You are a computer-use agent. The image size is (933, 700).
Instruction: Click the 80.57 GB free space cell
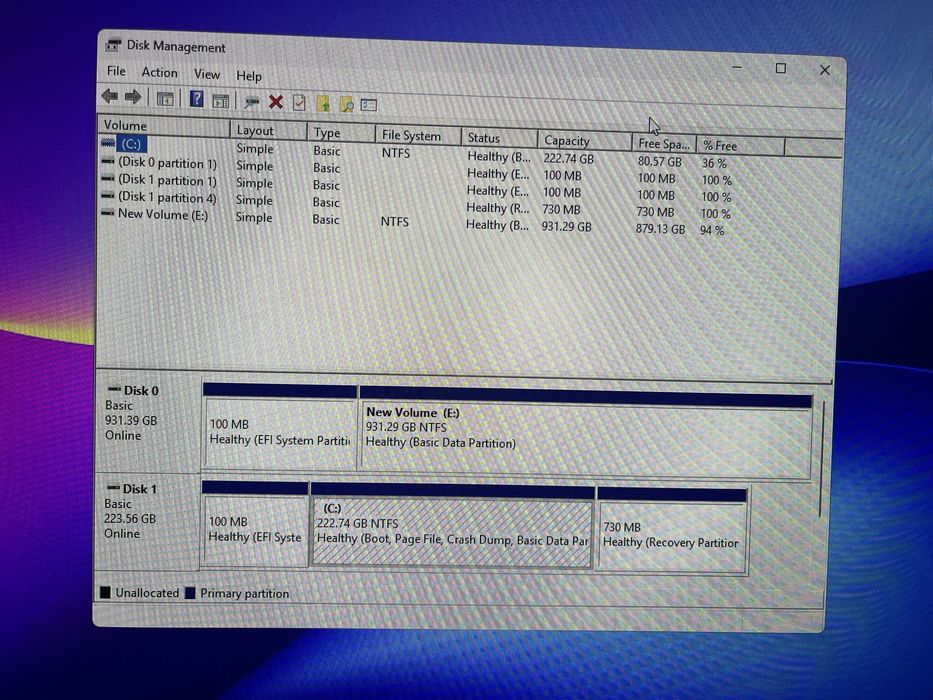click(x=659, y=161)
